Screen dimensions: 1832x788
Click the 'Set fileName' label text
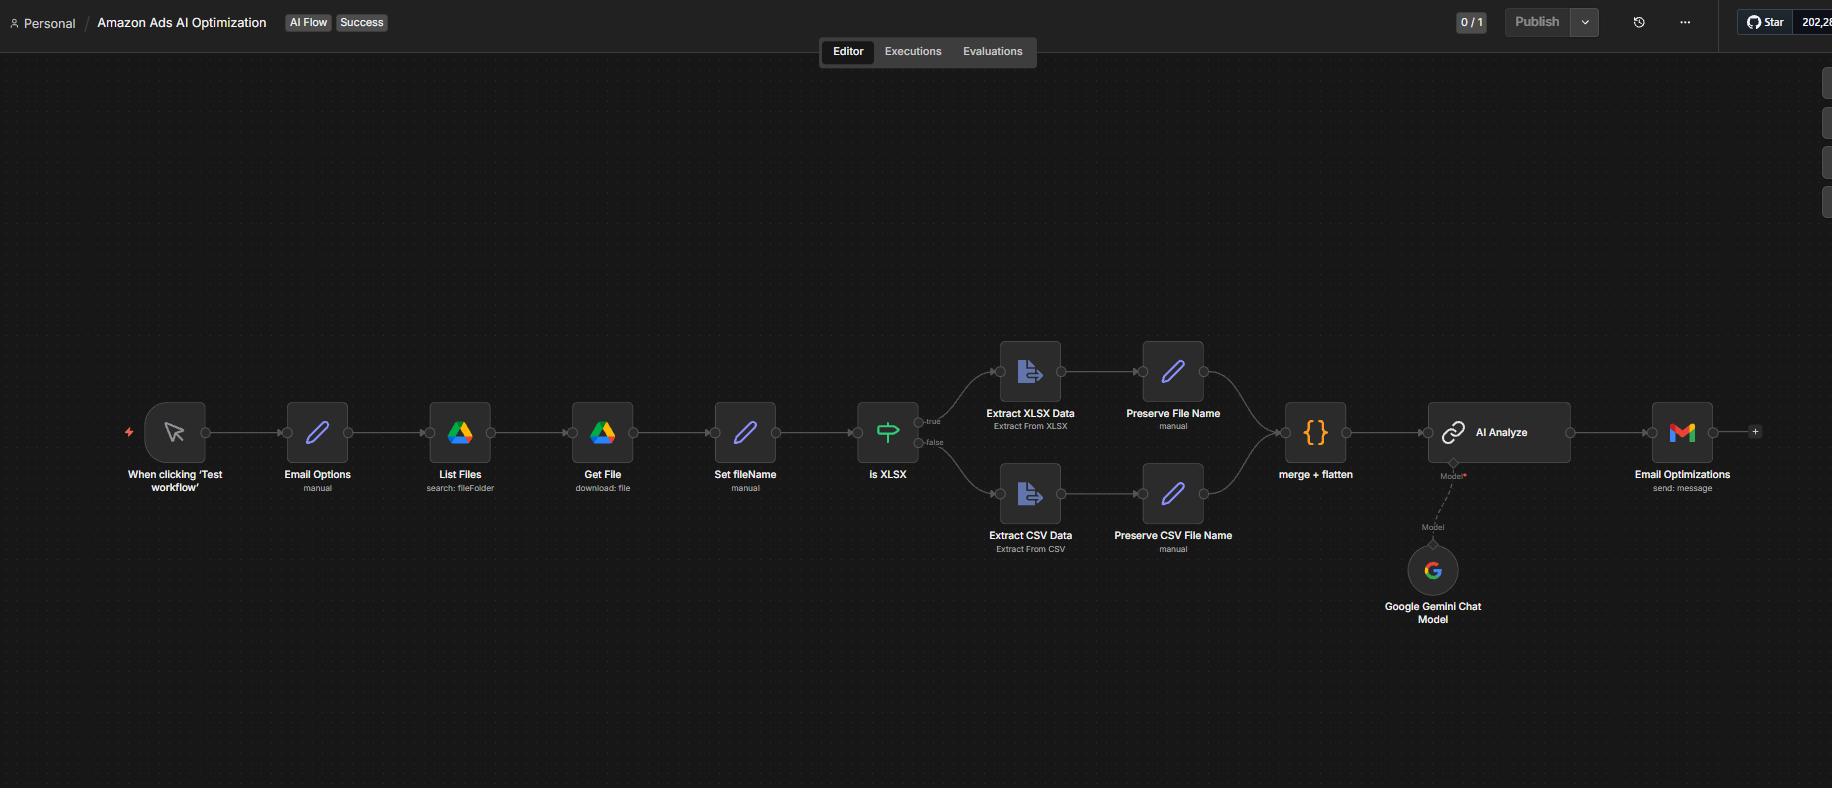coord(745,475)
